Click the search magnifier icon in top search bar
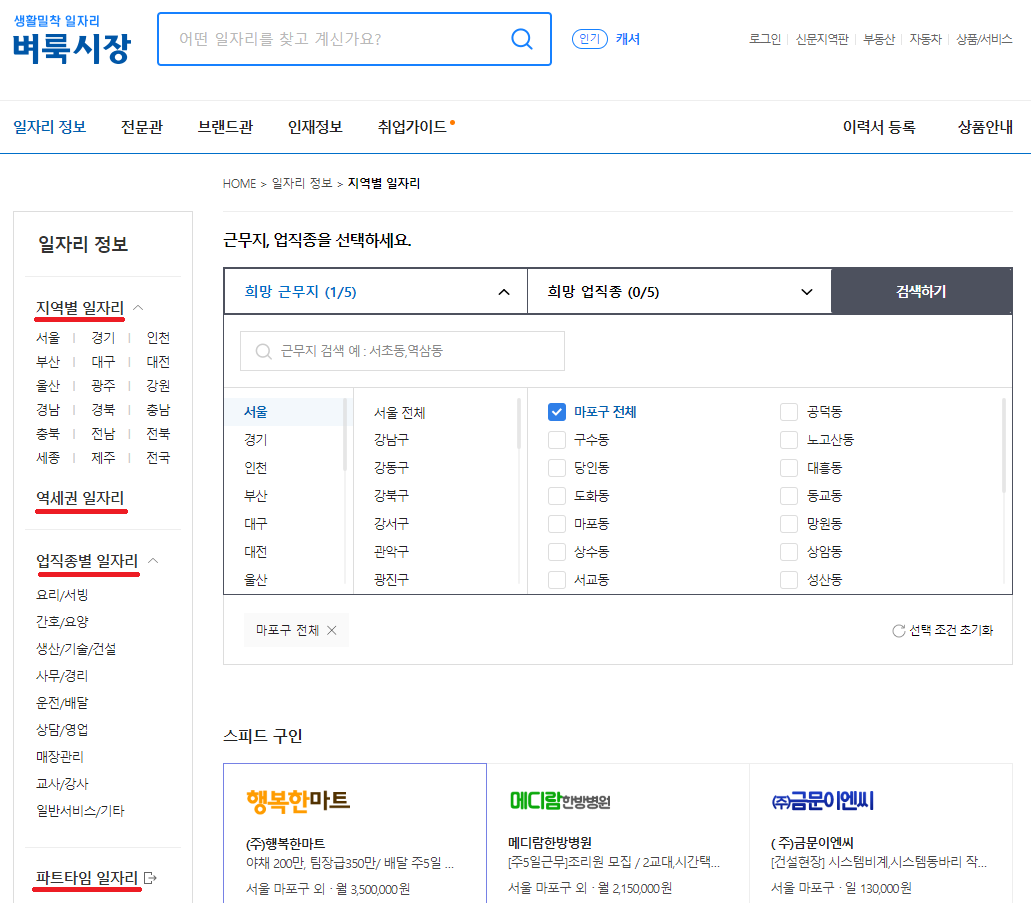The width and height of the screenshot is (1031, 903). pyautogui.click(x=521, y=39)
